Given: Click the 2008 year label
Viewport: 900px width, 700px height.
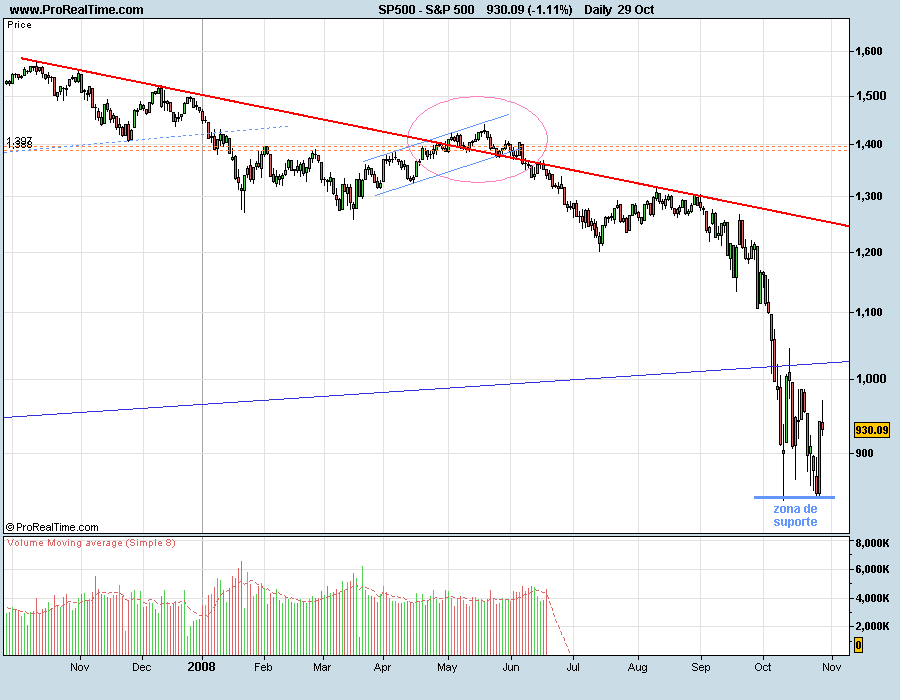Looking at the screenshot, I should click(x=202, y=667).
